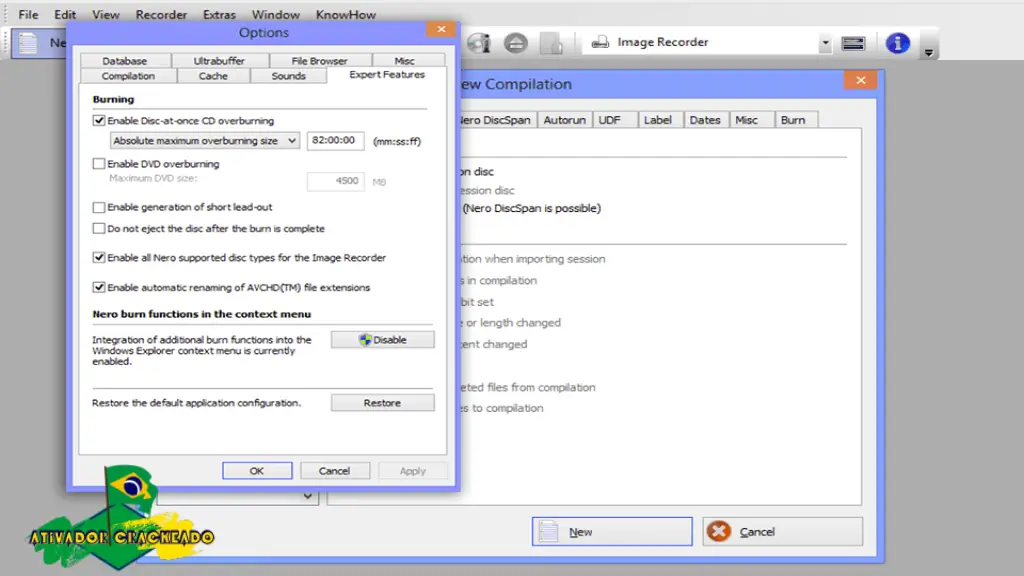
Task: Open the Autorun tab in New Compilation
Action: (x=564, y=120)
